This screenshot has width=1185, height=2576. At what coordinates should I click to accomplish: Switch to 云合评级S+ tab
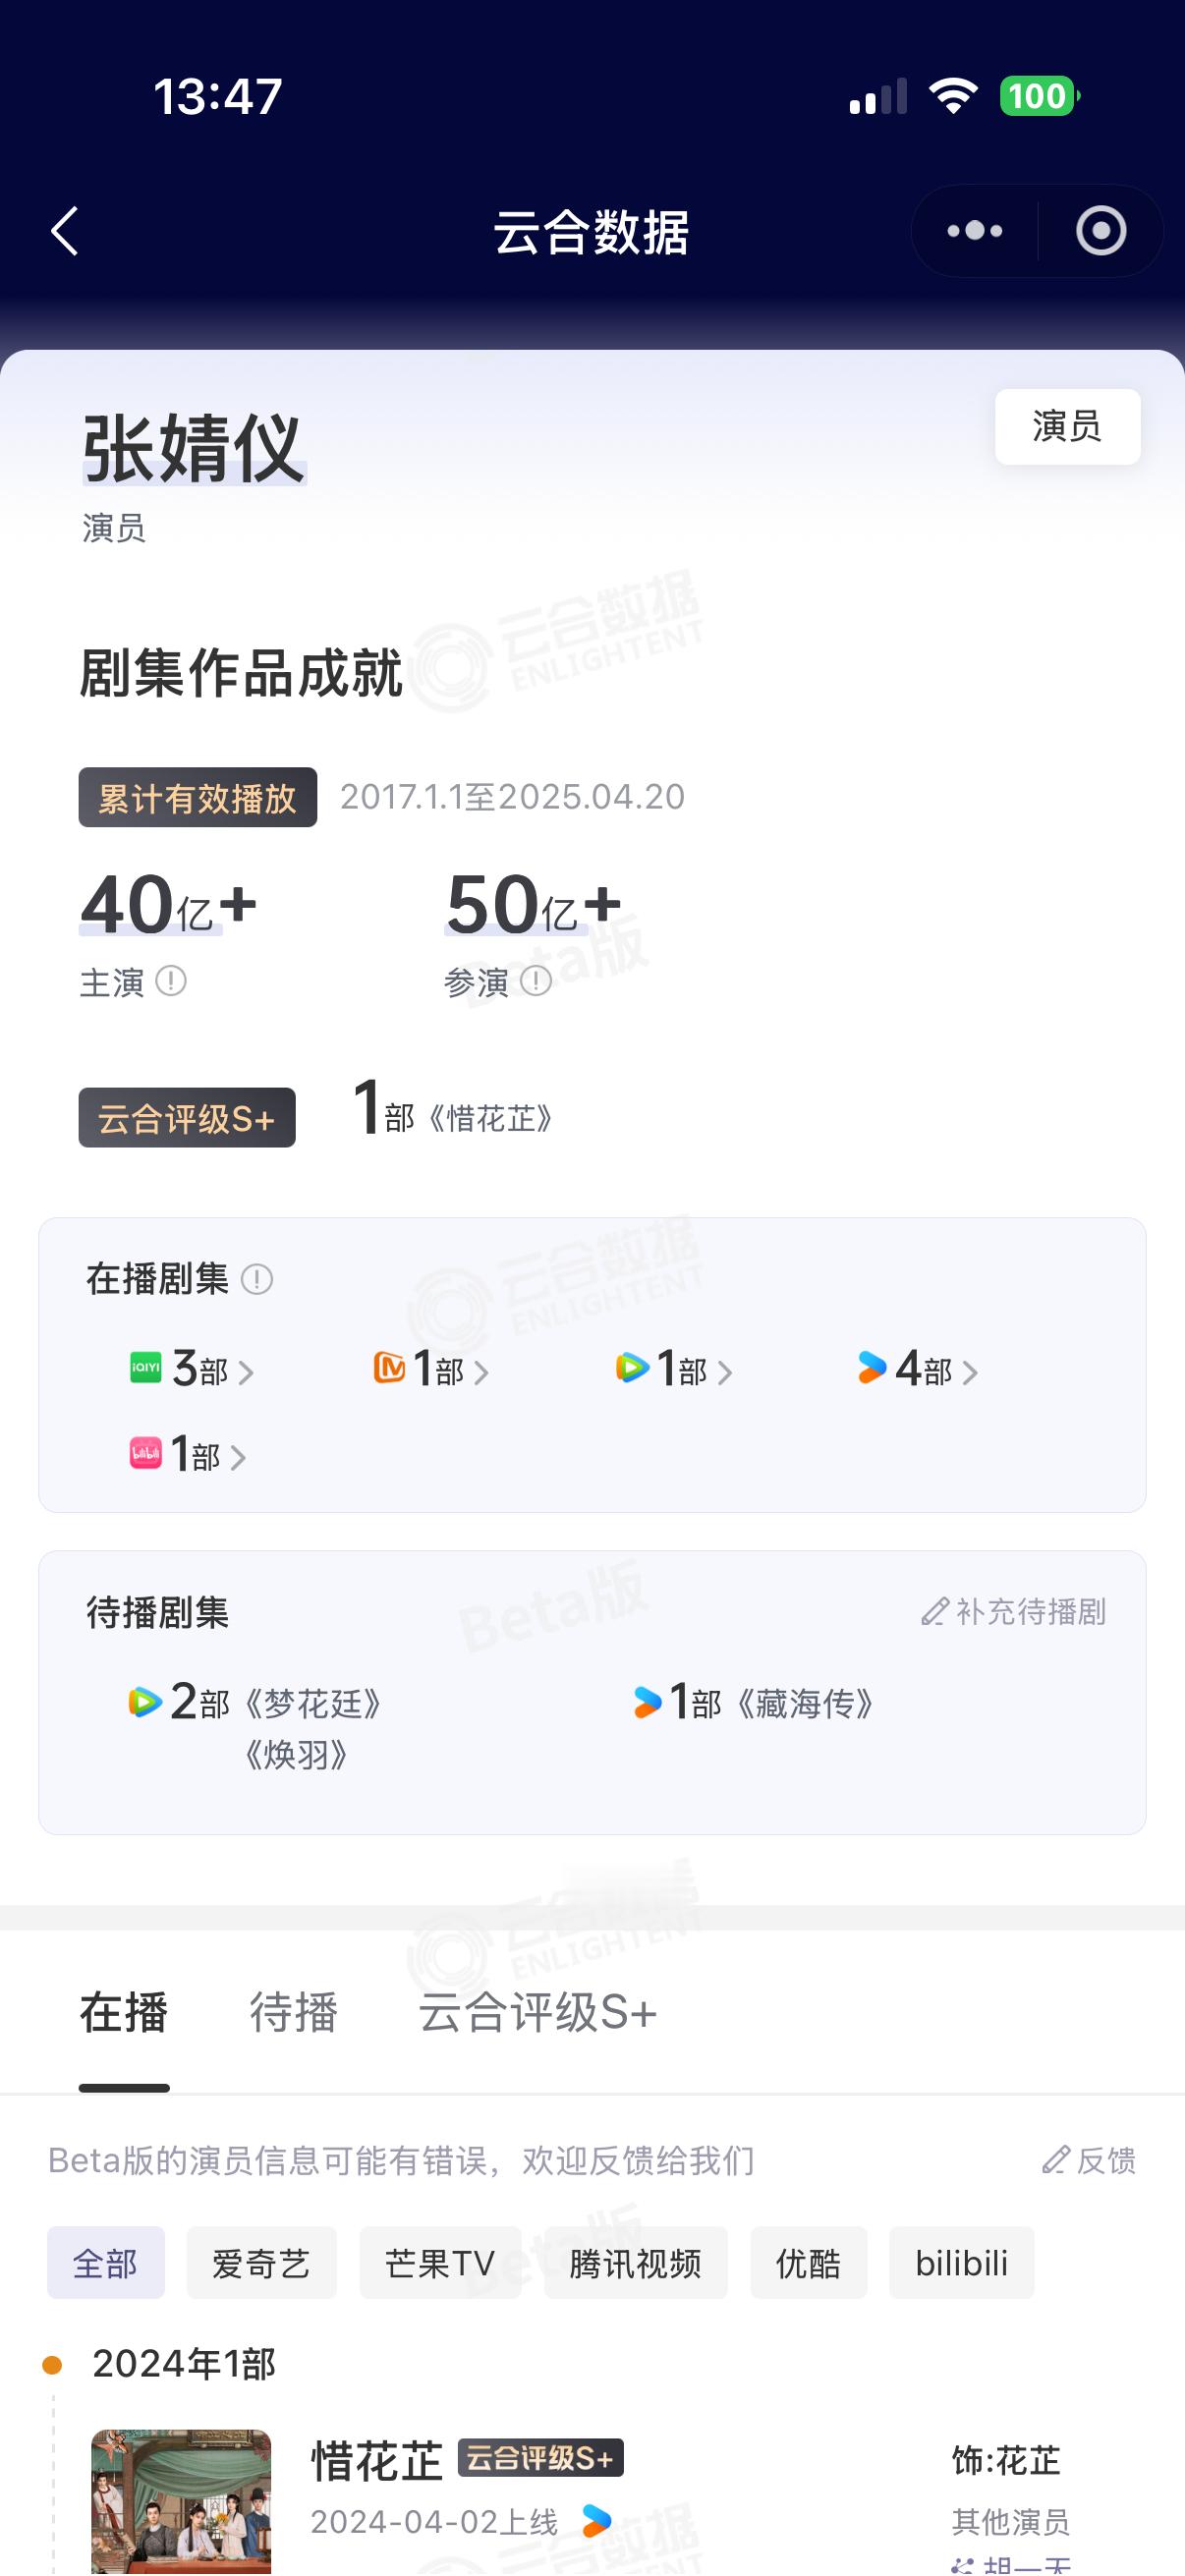coord(537,2013)
